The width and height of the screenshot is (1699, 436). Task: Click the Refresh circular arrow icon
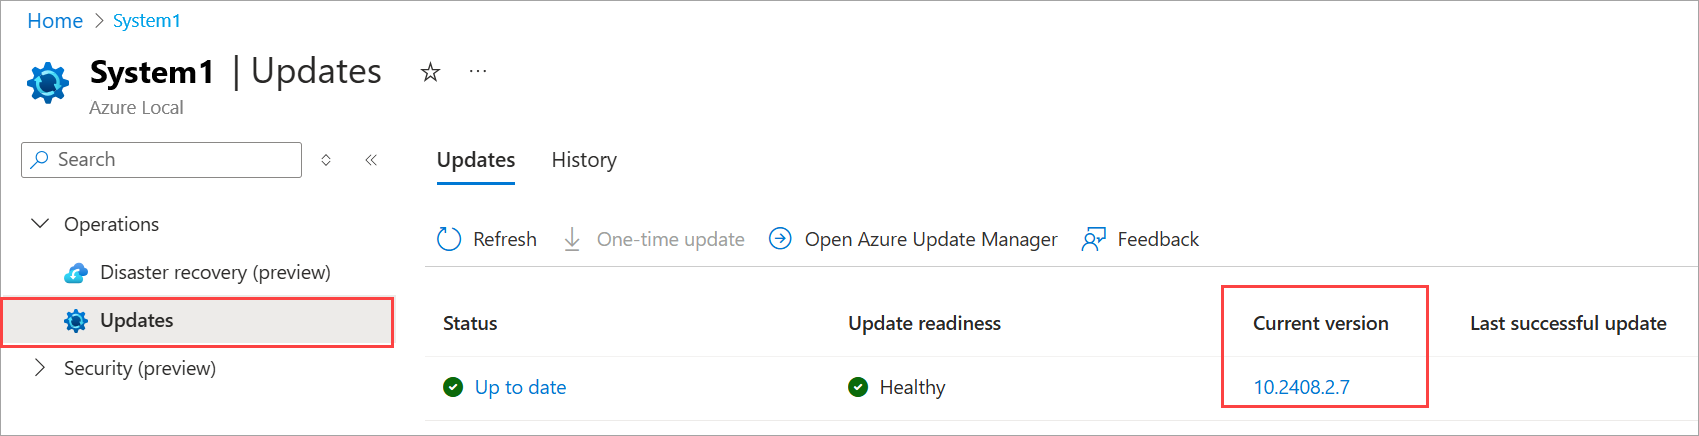tap(449, 239)
